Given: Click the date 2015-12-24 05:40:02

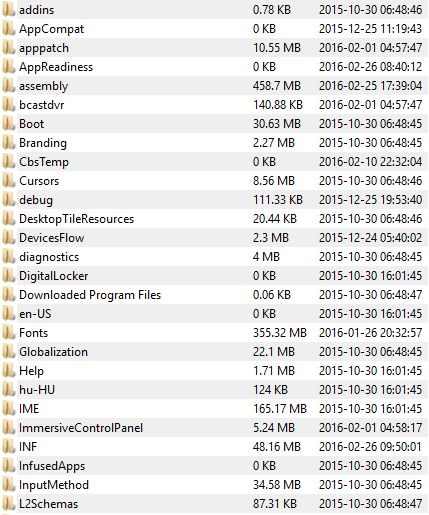Looking at the screenshot, I should pyautogui.click(x=370, y=238).
